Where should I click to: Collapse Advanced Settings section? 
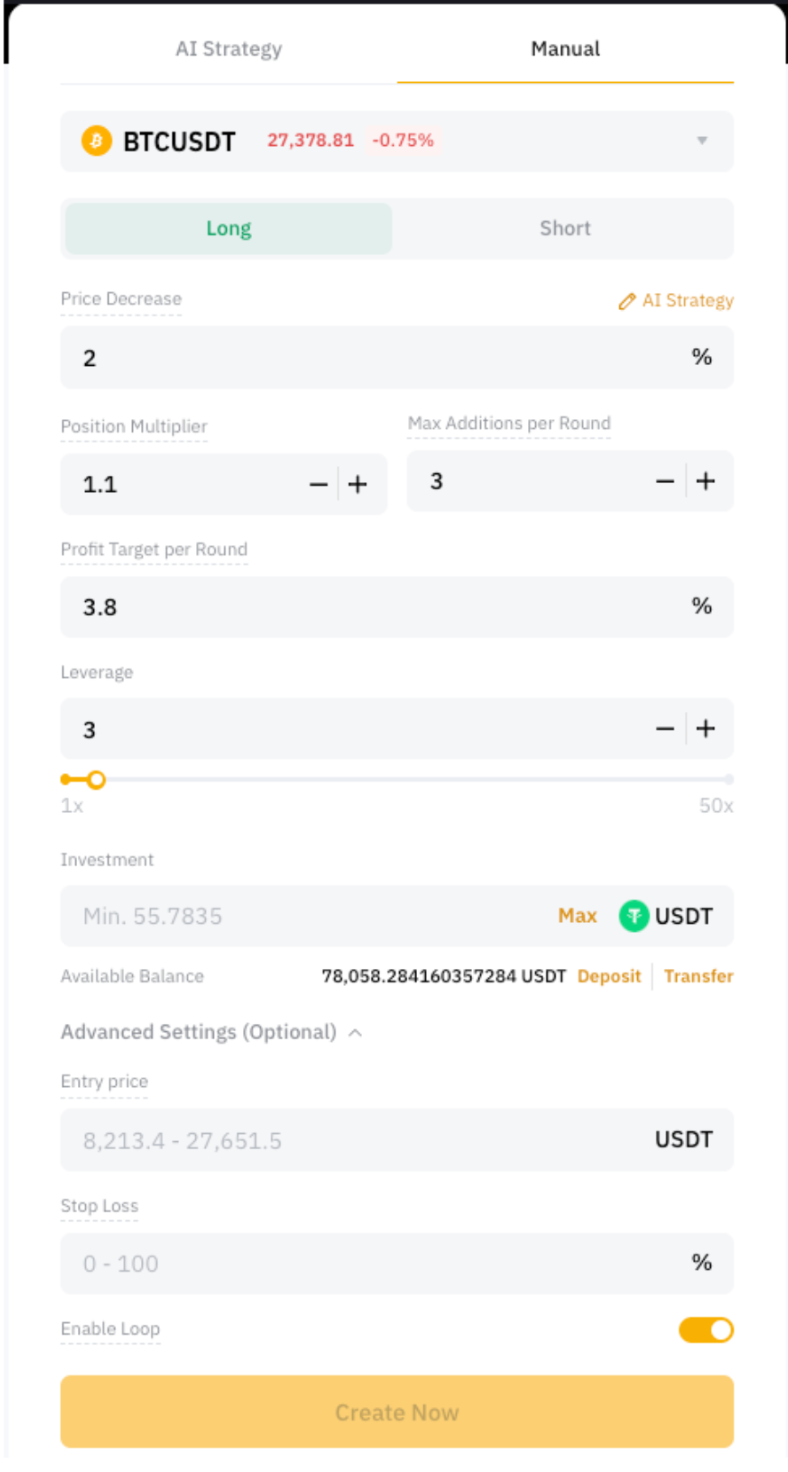pos(355,1032)
